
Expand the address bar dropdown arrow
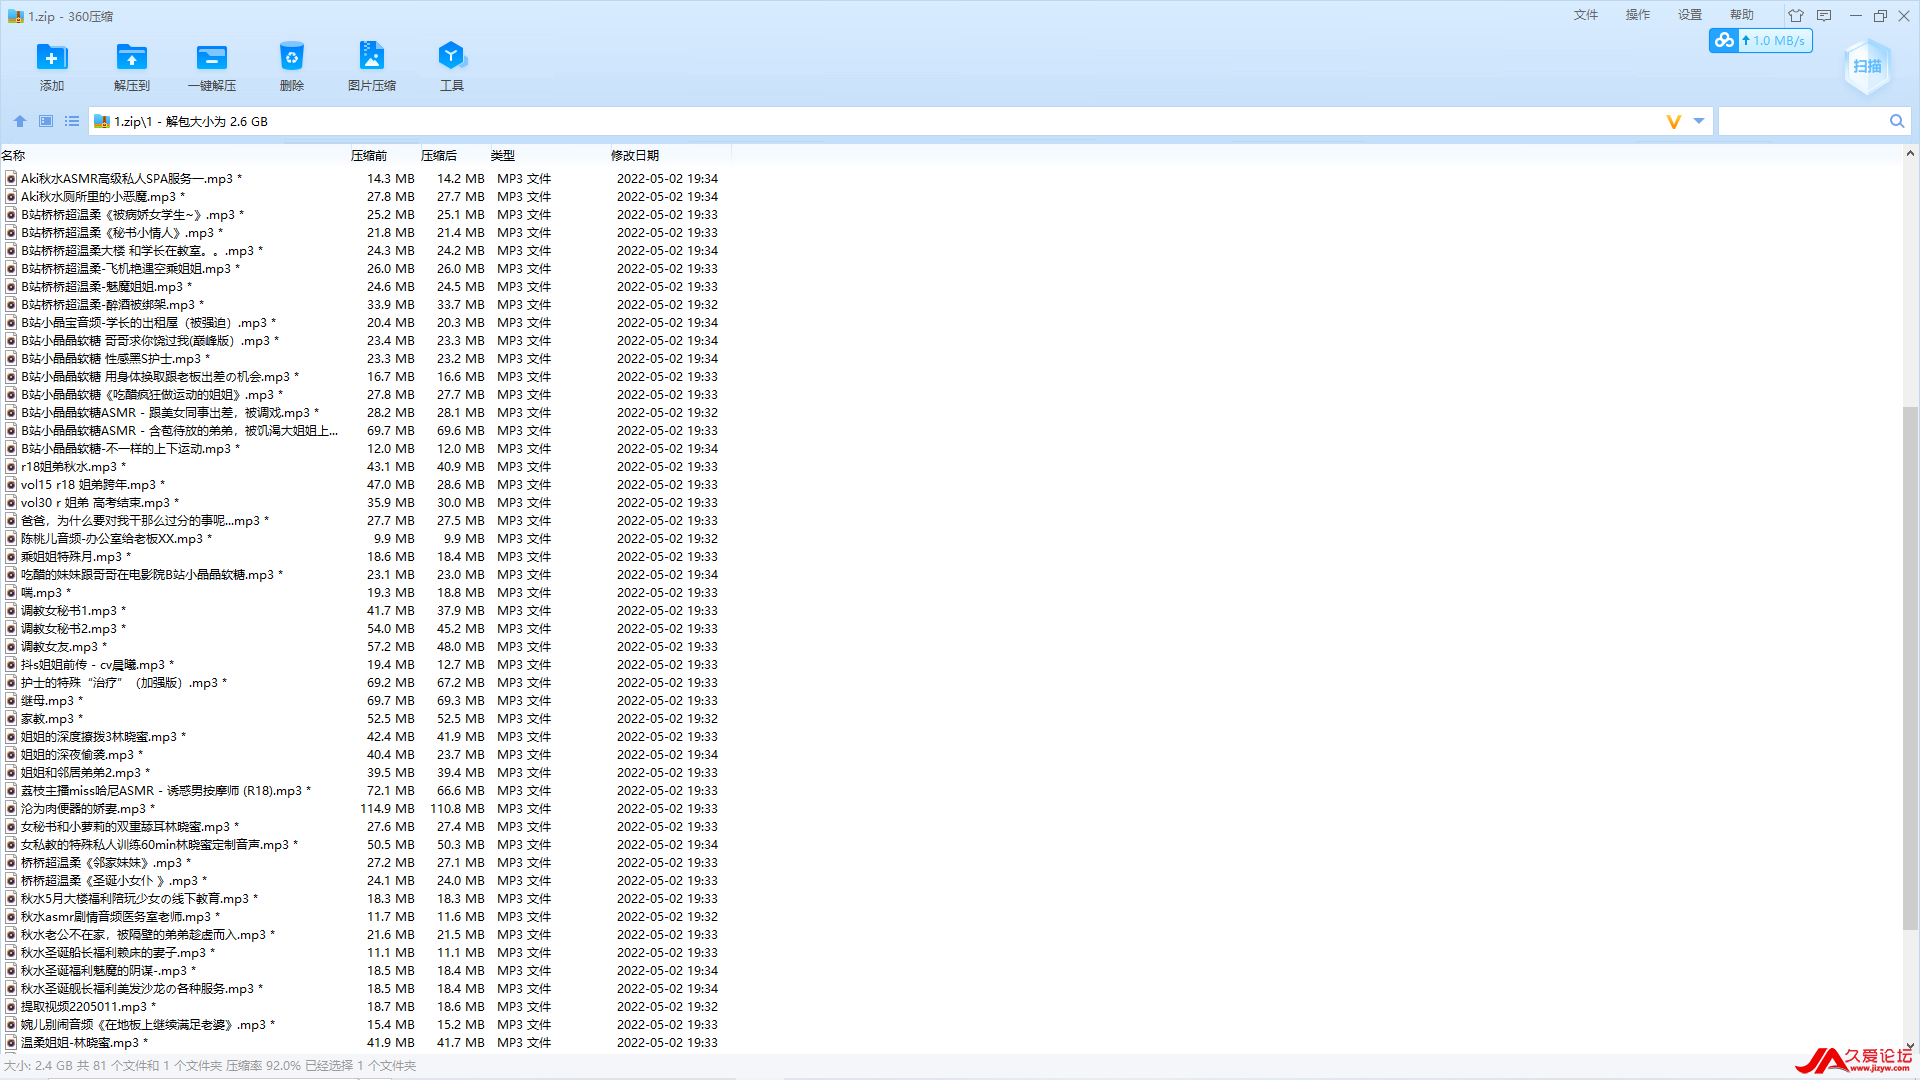[1699, 121]
